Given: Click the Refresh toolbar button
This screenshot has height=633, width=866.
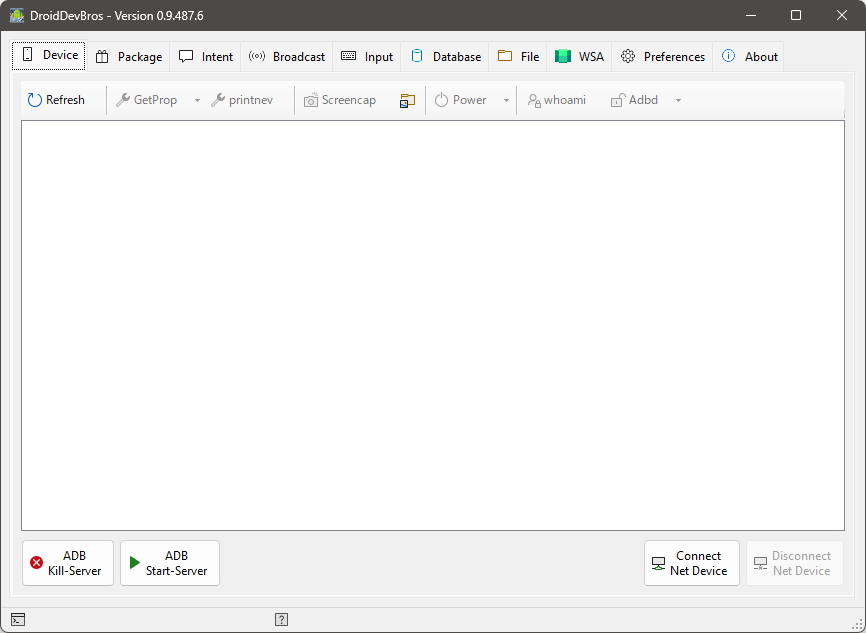Looking at the screenshot, I should tap(56, 100).
